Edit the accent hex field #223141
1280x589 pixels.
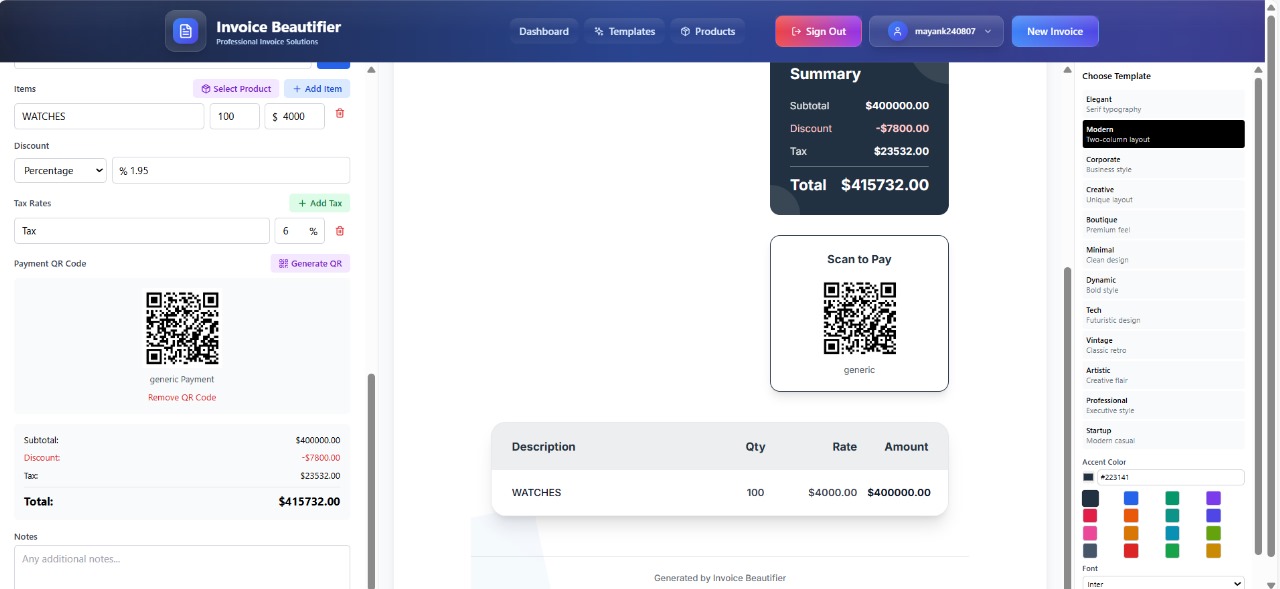pyautogui.click(x=1170, y=477)
